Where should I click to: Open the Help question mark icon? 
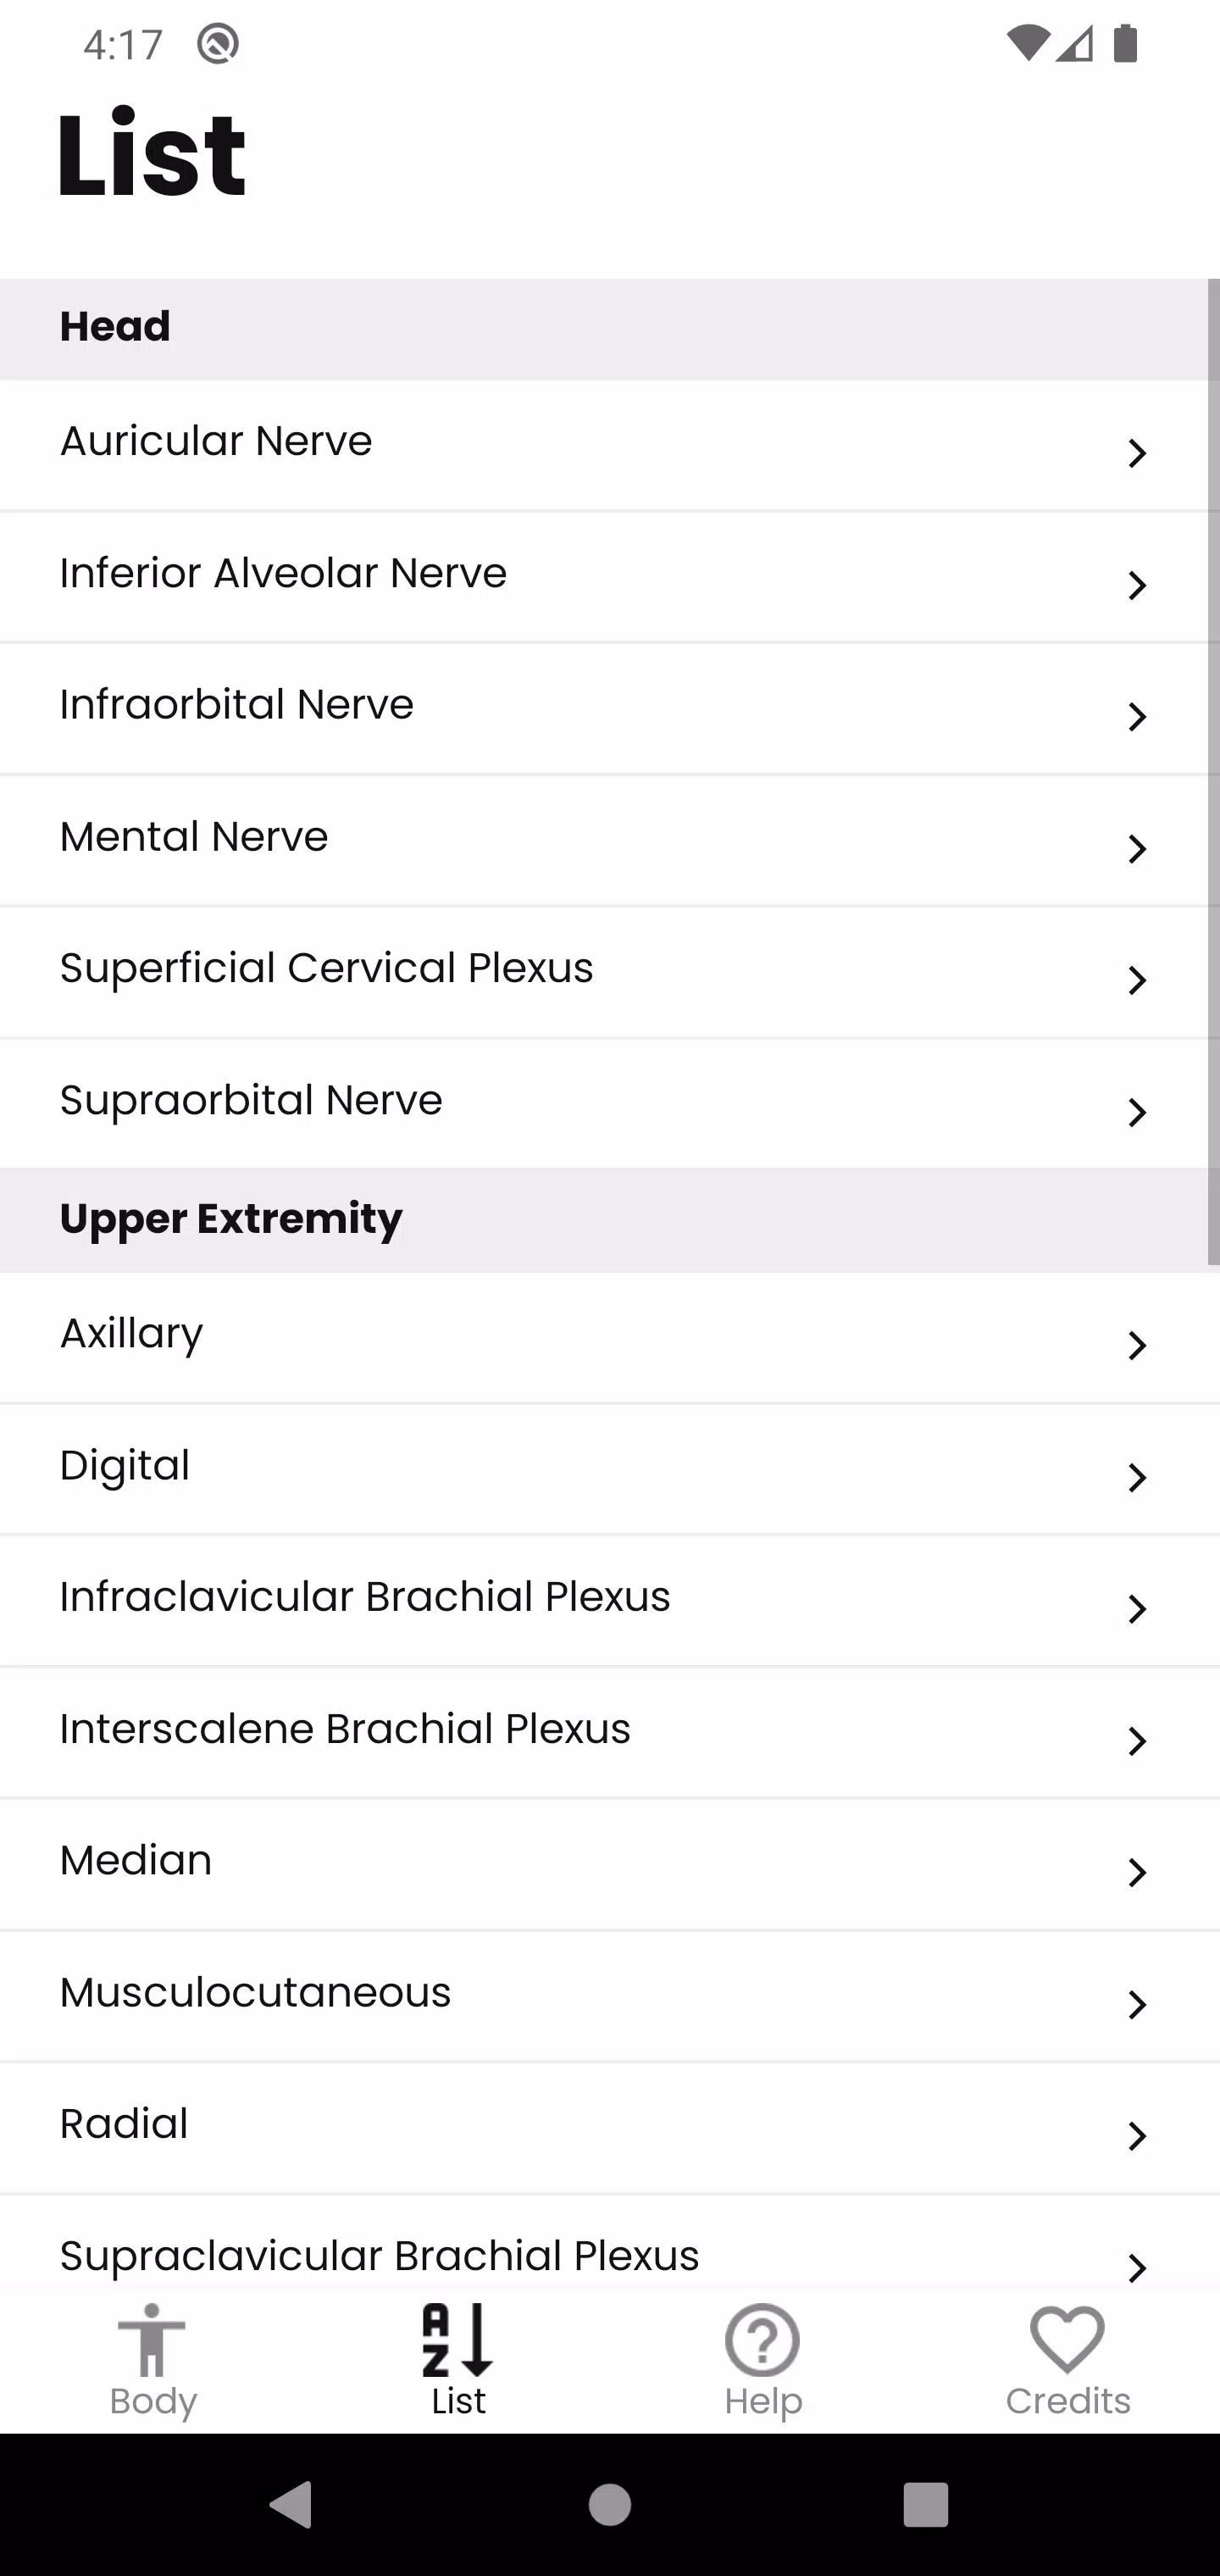pos(763,2340)
